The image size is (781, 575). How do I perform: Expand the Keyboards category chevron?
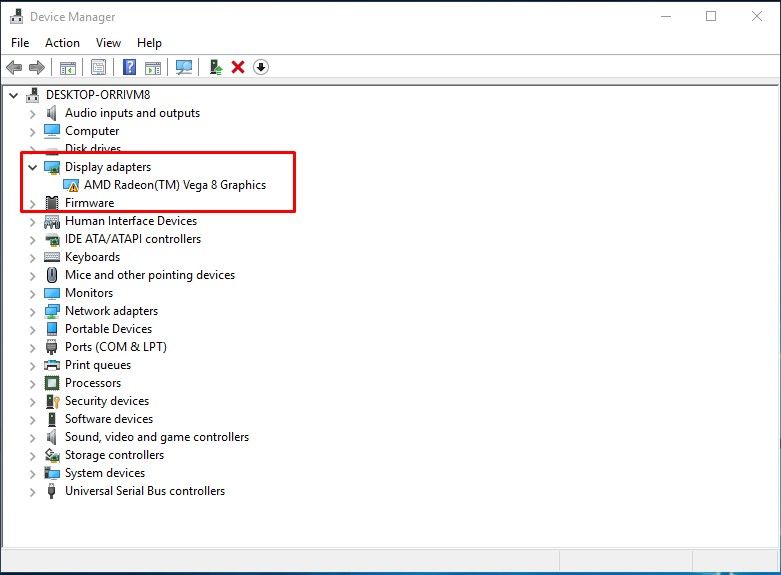click(32, 258)
